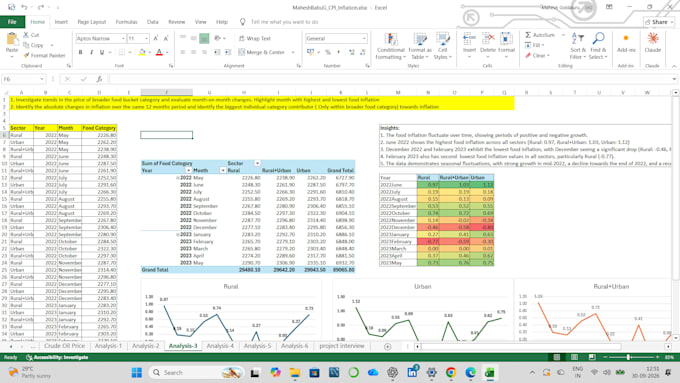
Task: Switch to Analysis-4 sheet tab
Action: pos(220,346)
